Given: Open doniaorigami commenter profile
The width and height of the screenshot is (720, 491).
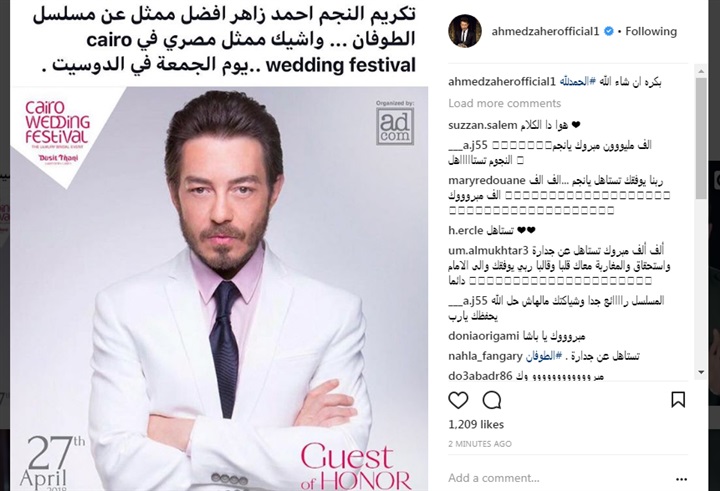Looking at the screenshot, I should coord(483,336).
